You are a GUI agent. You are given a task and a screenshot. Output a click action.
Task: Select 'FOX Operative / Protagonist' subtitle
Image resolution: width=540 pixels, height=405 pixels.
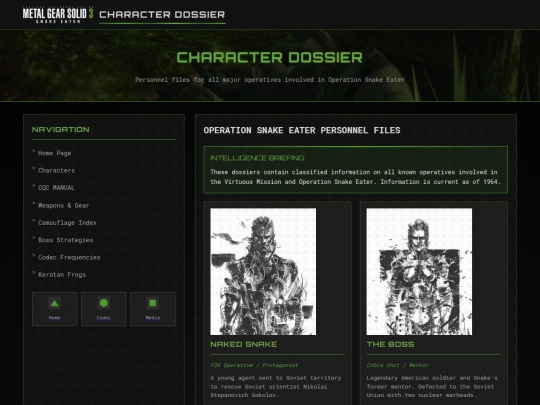coord(254,365)
